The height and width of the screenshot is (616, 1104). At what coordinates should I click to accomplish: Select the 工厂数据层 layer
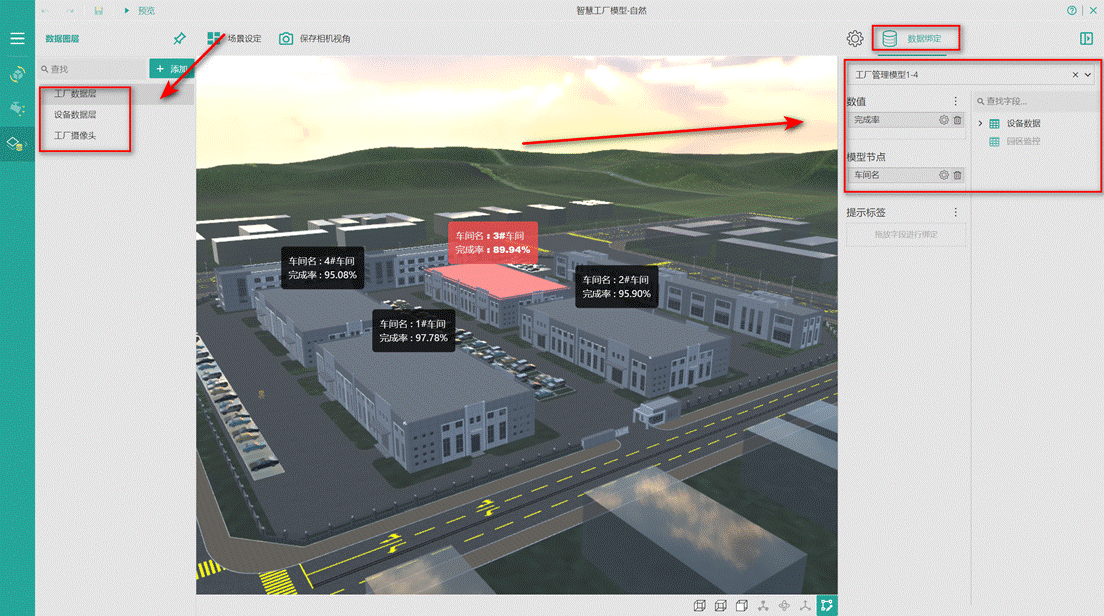116,94
